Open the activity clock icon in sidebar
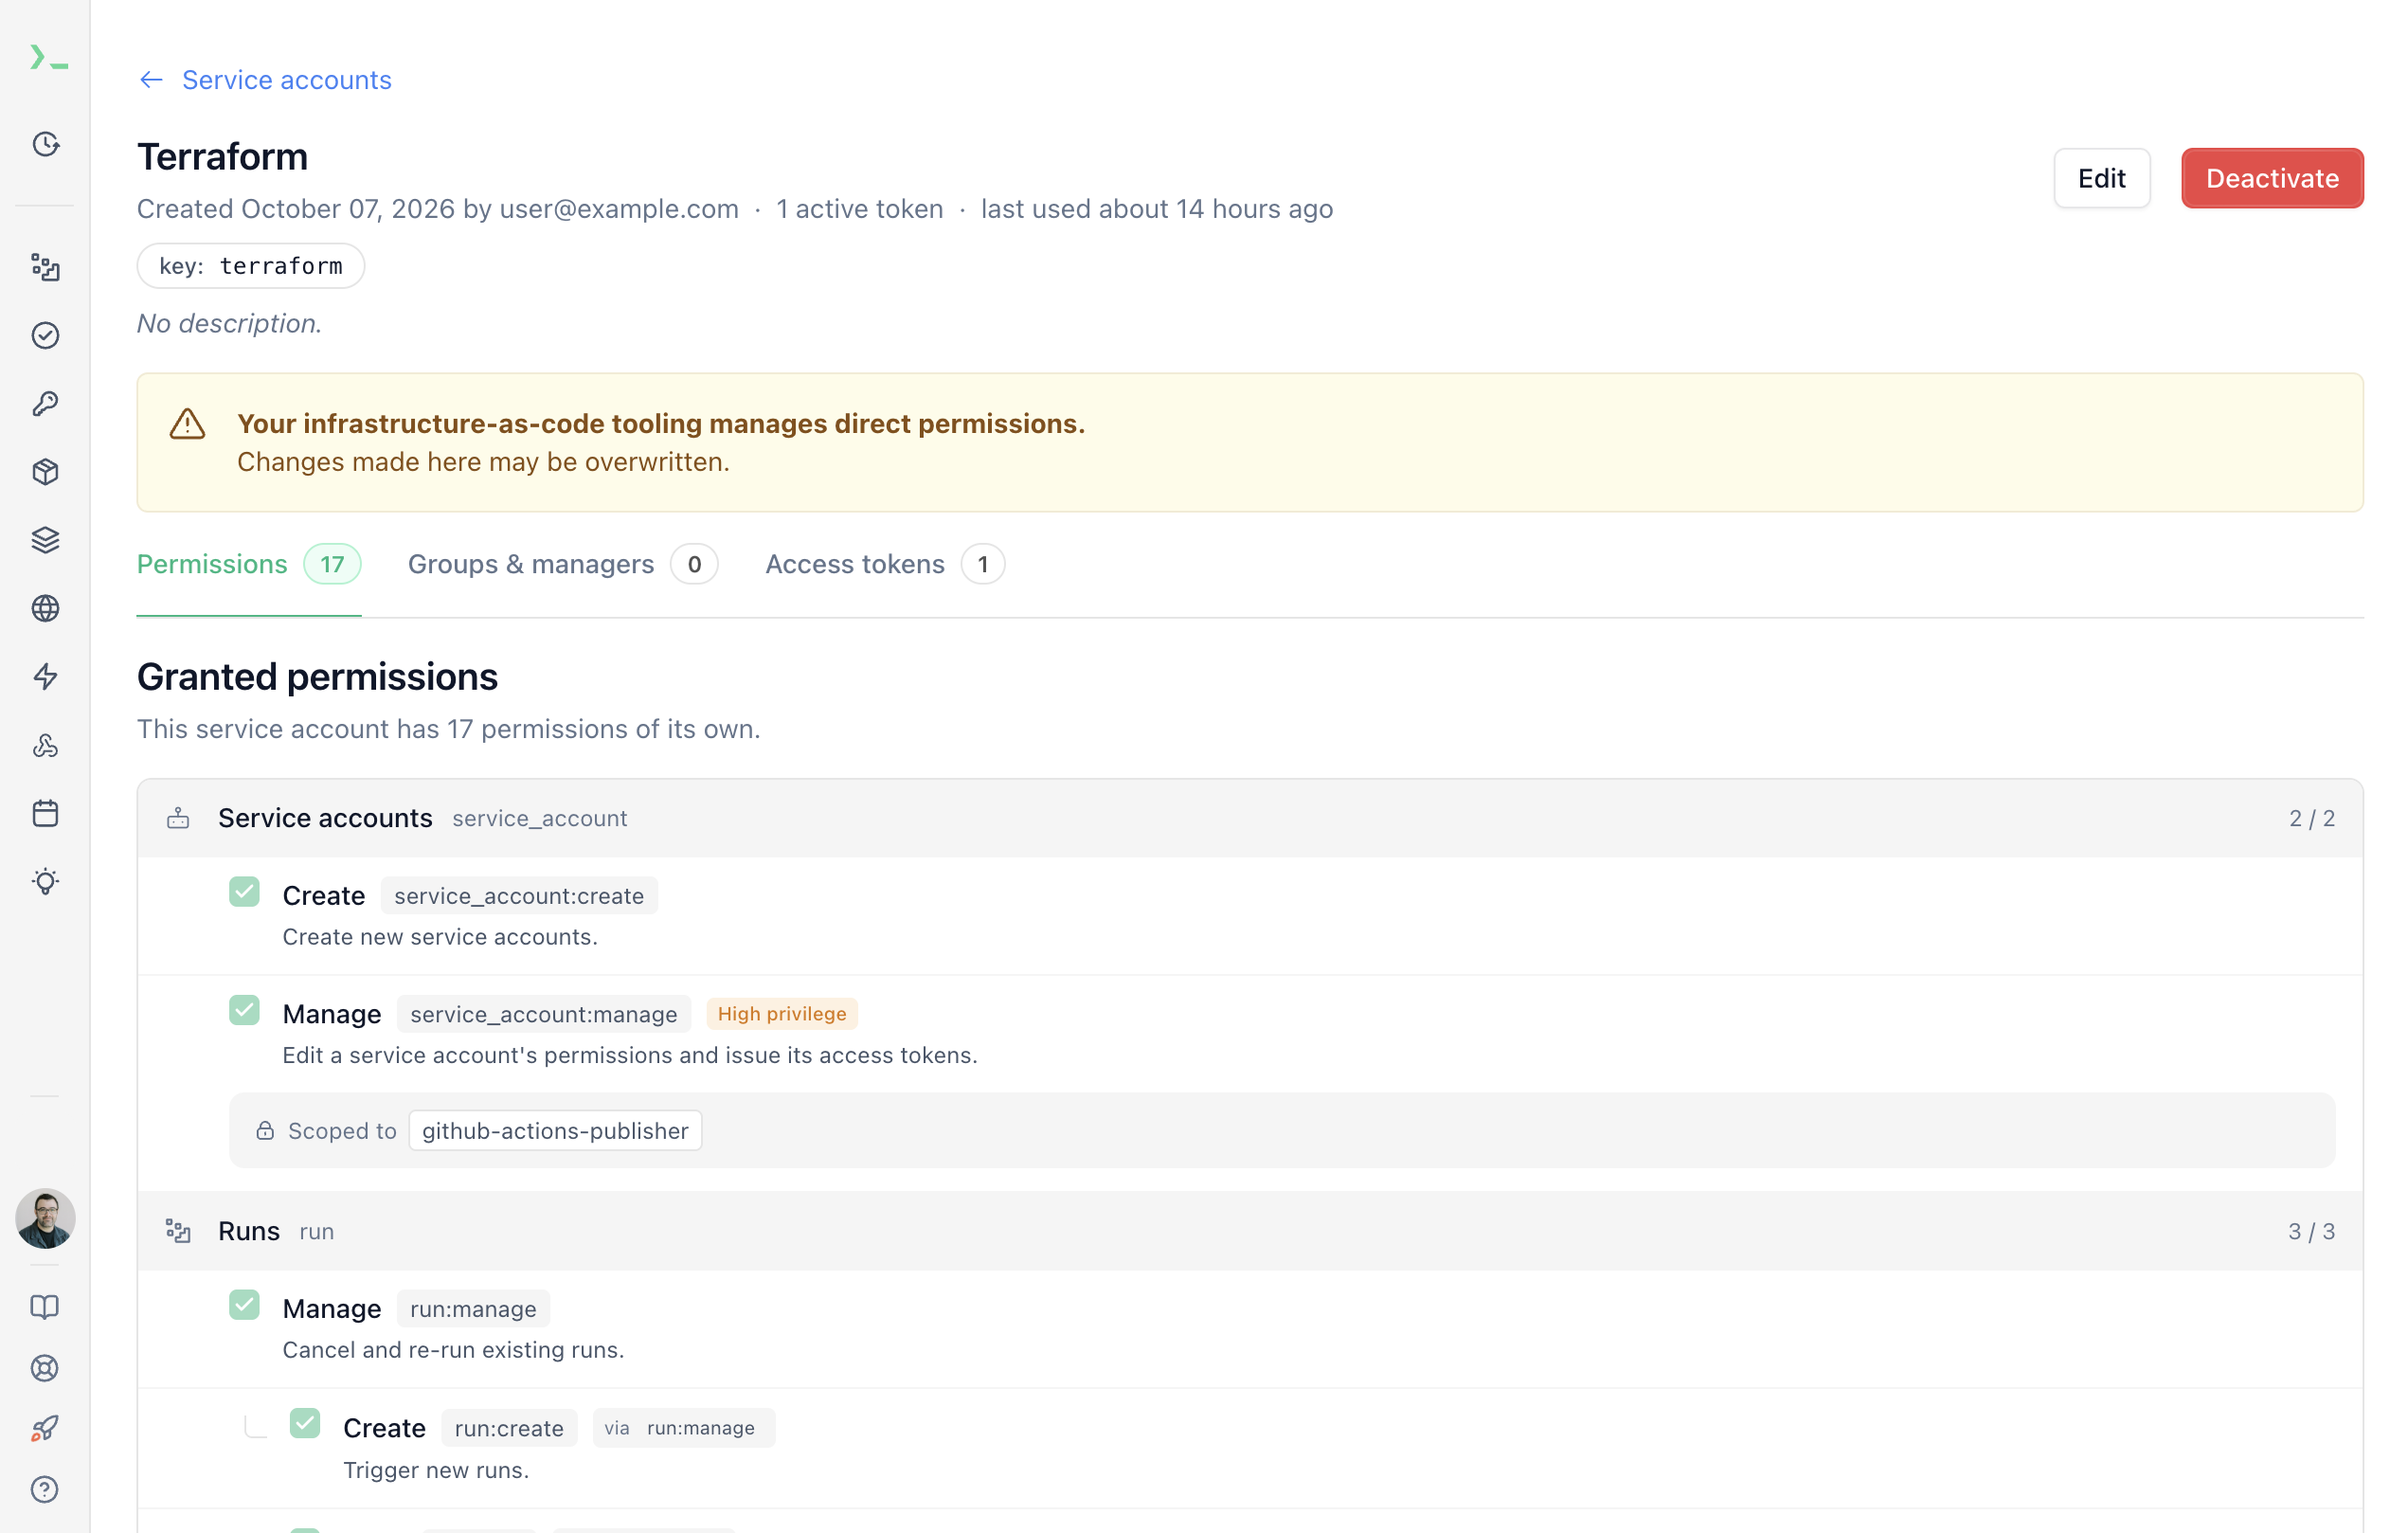Image resolution: width=2408 pixels, height=1533 pixels. tap(45, 144)
